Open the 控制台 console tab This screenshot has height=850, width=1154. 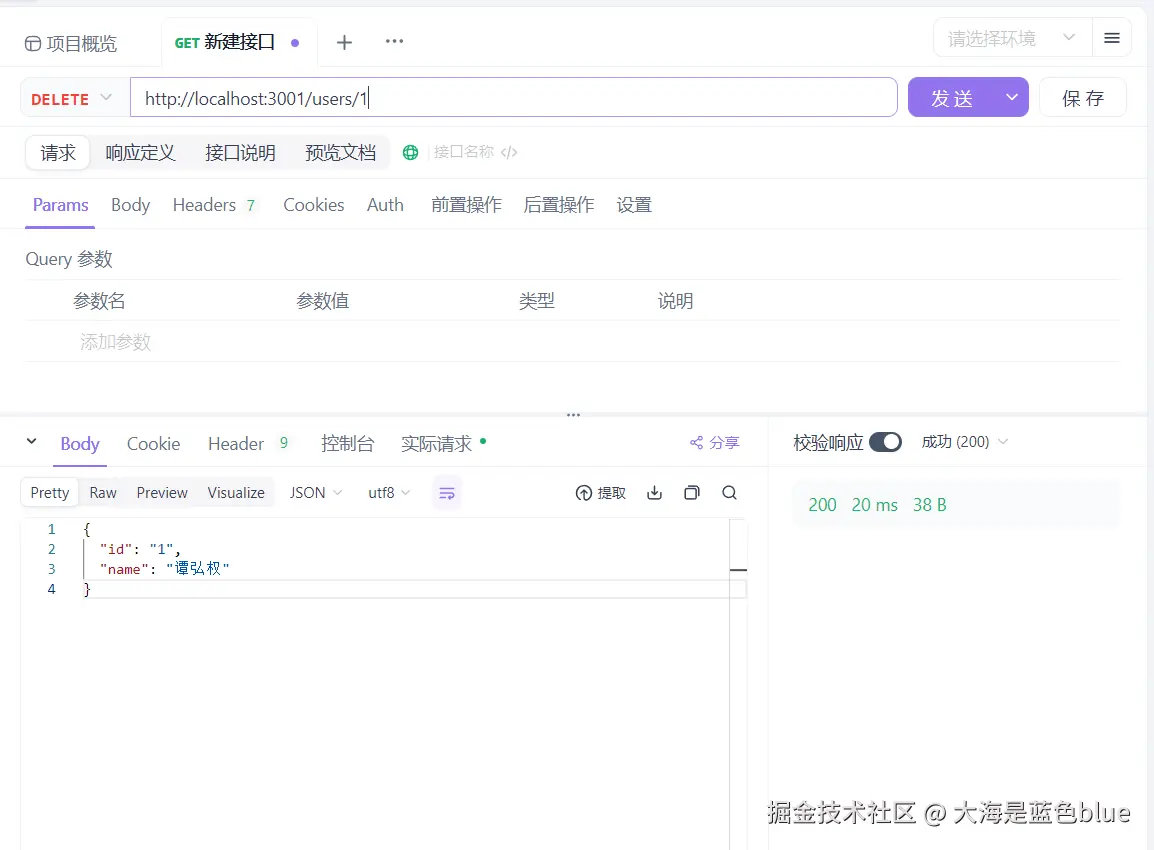(347, 444)
